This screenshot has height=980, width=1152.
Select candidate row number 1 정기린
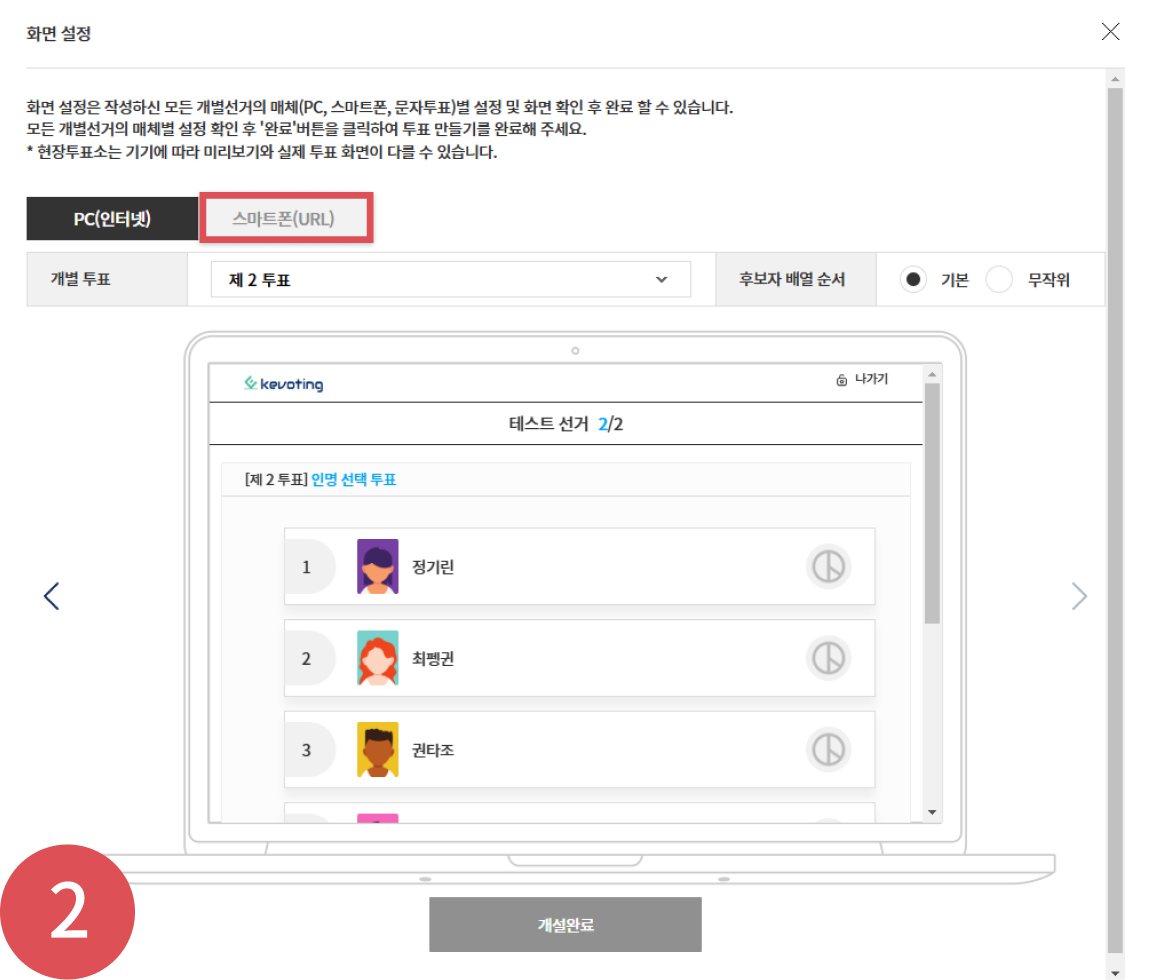[579, 567]
